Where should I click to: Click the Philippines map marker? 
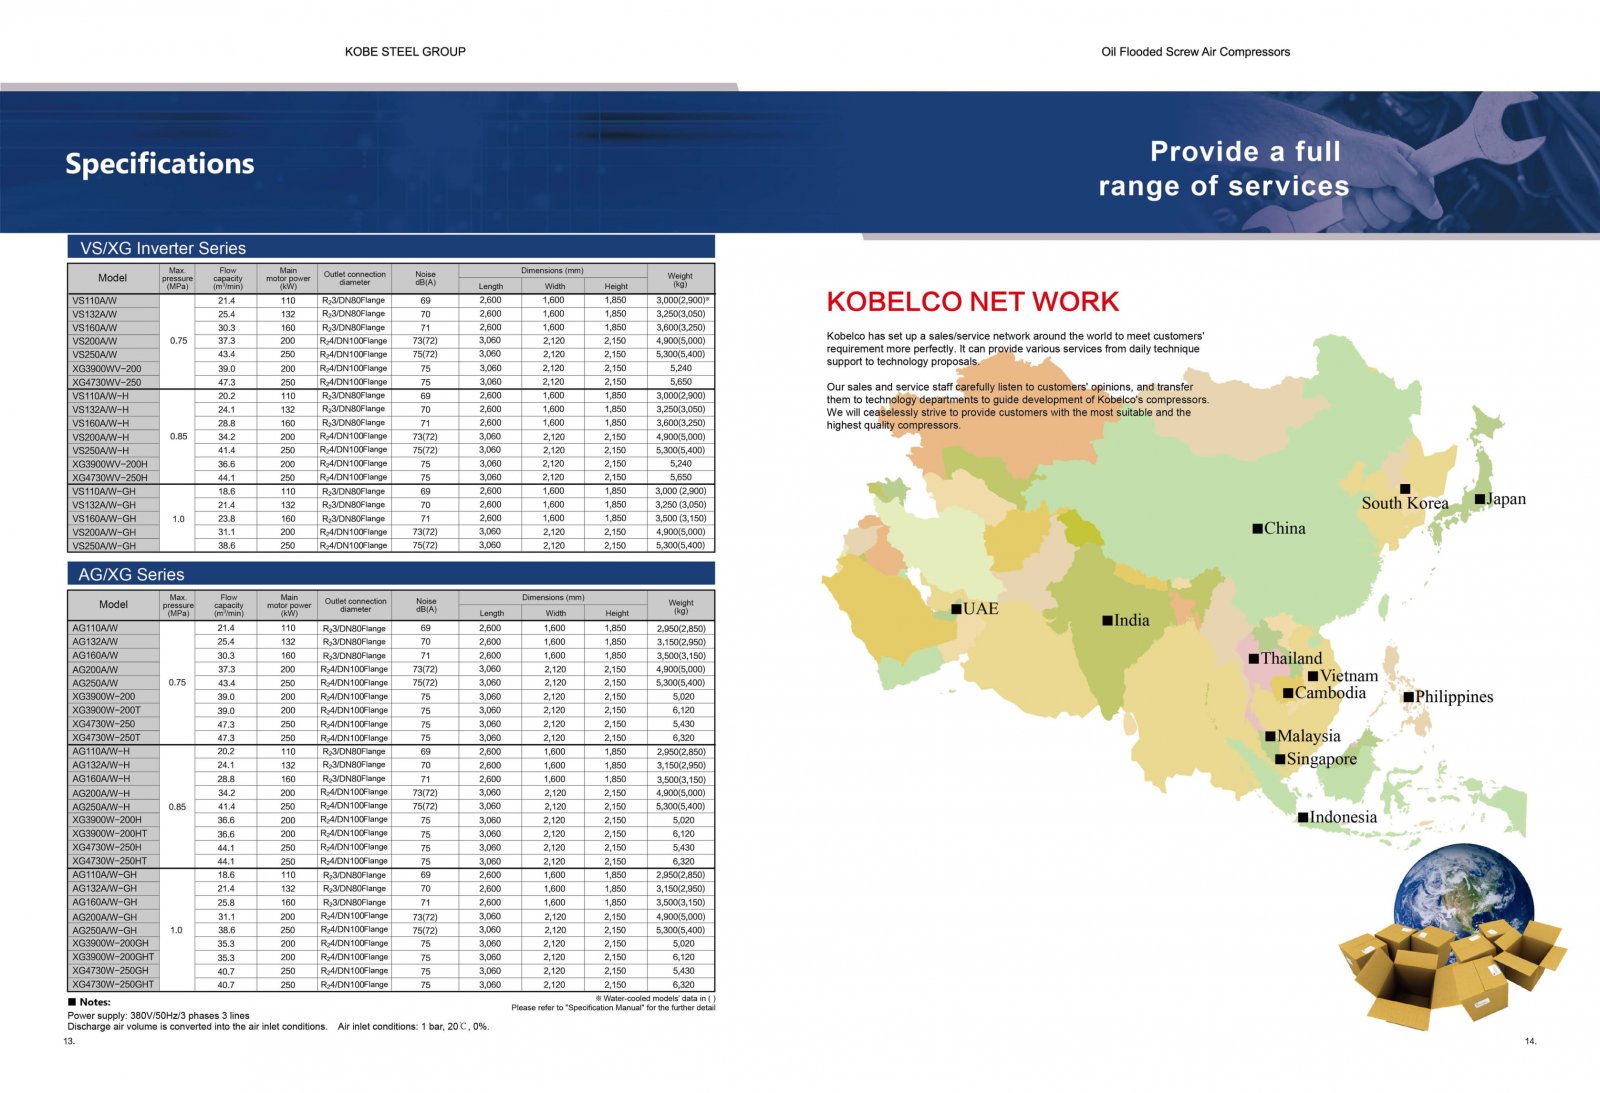pos(1409,697)
